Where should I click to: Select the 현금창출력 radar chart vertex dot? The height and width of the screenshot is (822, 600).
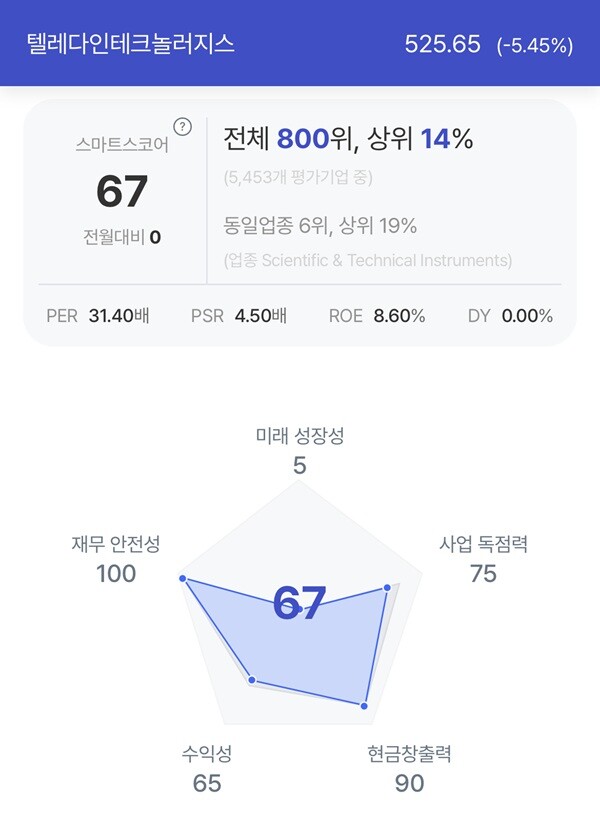pos(364,706)
